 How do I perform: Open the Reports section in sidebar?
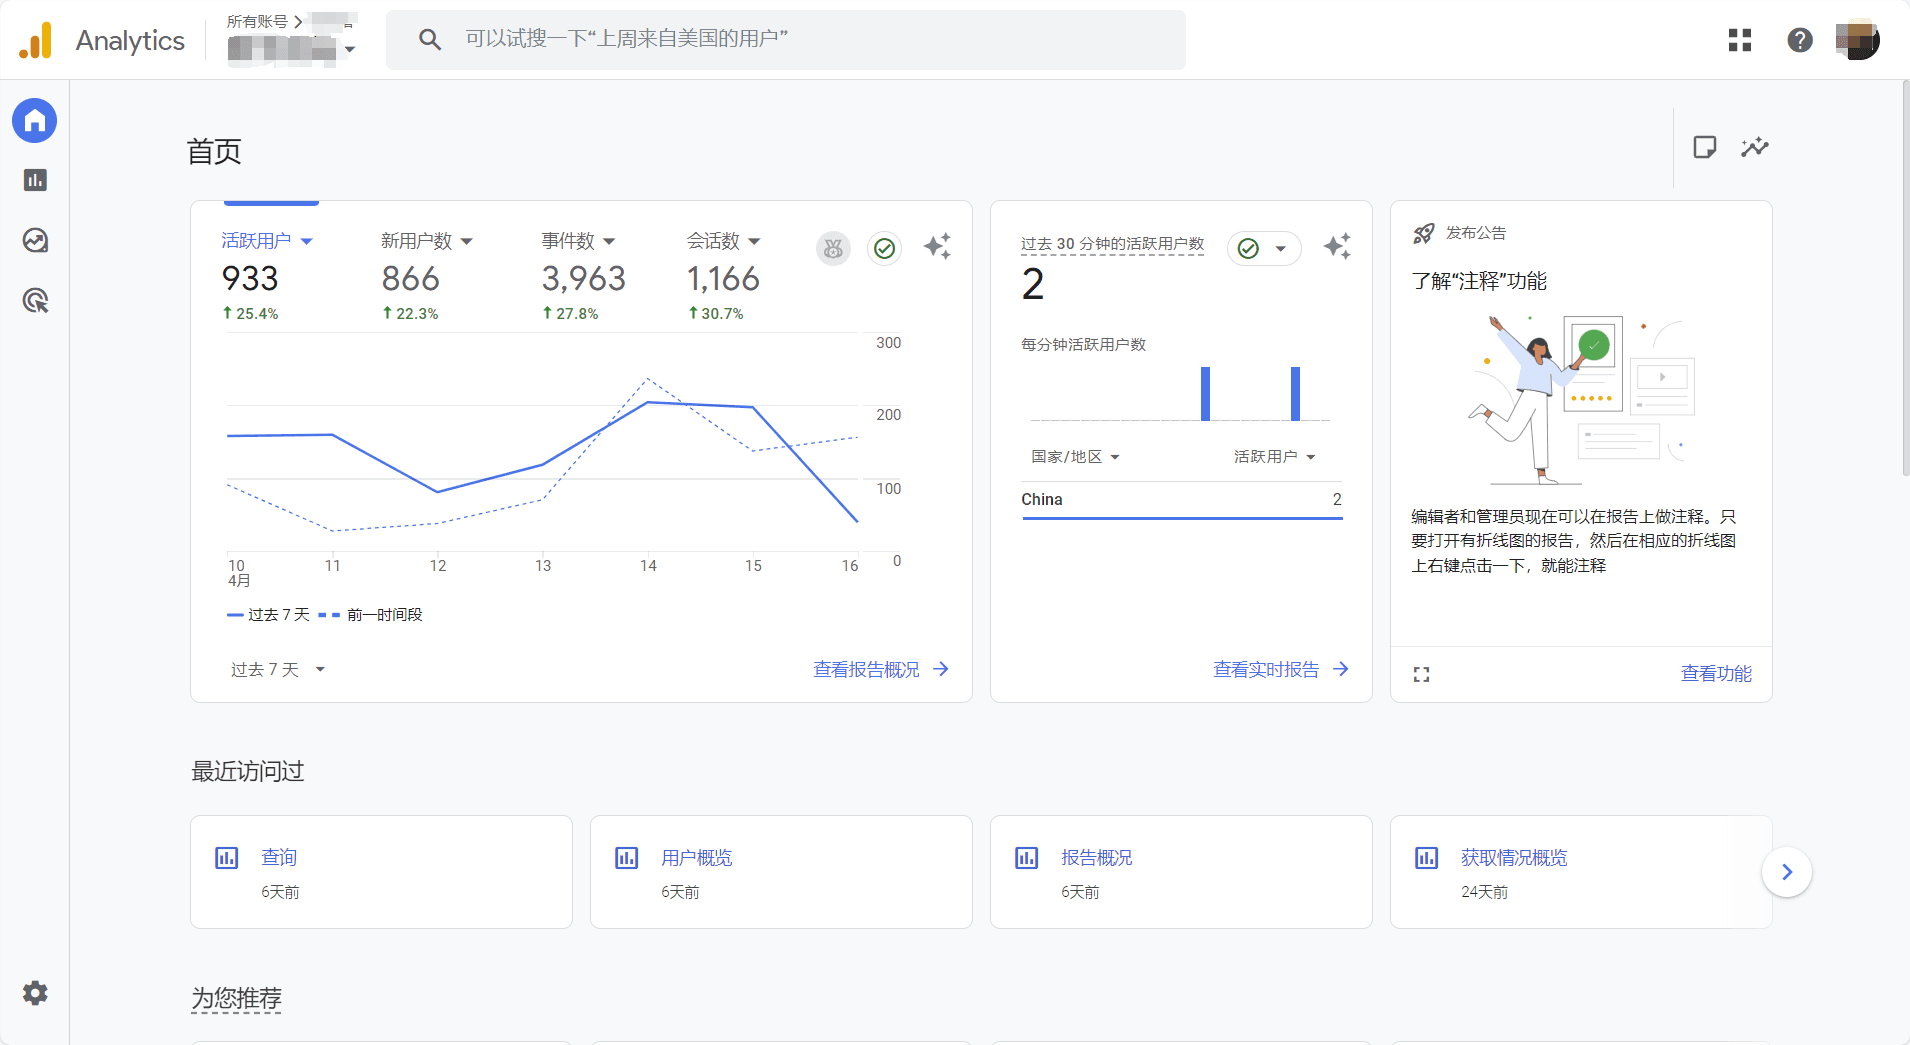point(35,180)
